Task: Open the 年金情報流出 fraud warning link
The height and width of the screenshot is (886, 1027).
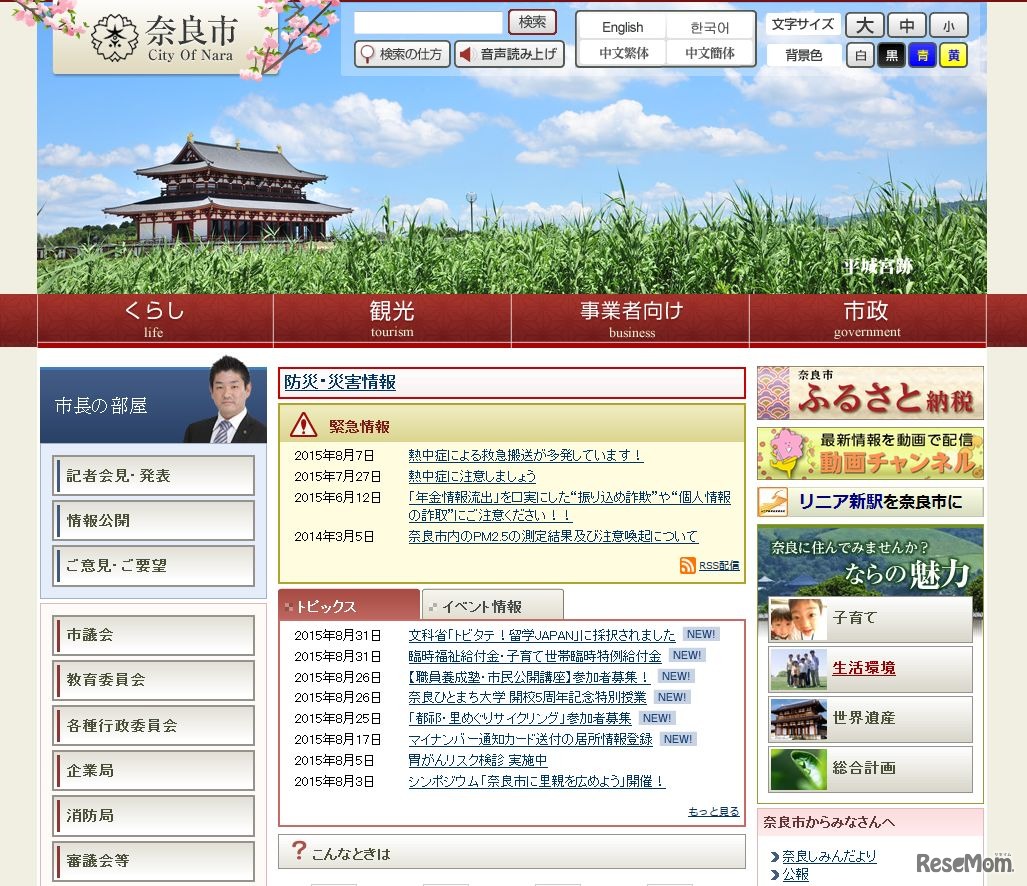Action: [x=570, y=506]
